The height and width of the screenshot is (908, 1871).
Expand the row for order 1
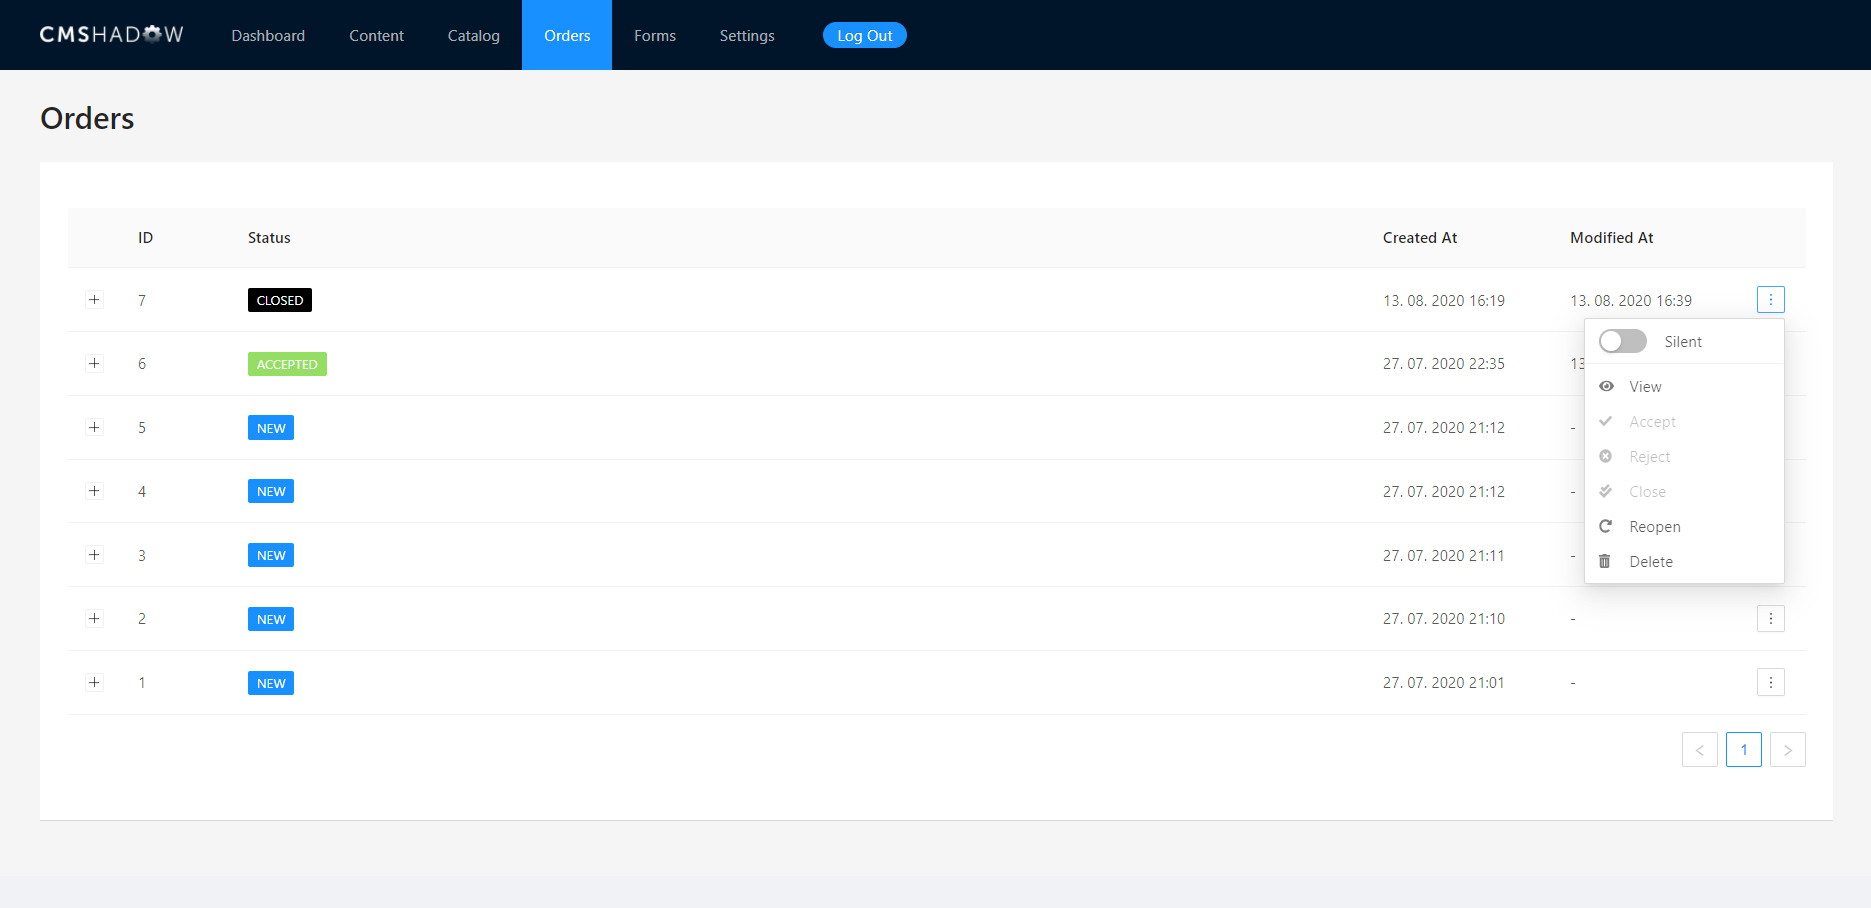[x=94, y=682]
